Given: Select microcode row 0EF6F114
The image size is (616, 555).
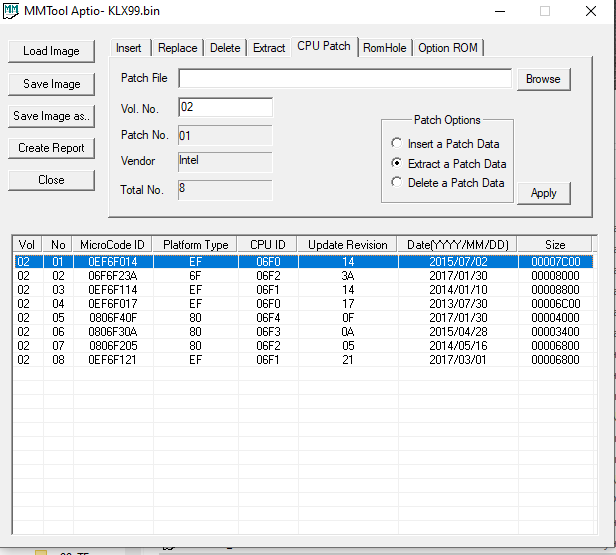Looking at the screenshot, I should pyautogui.click(x=303, y=290).
